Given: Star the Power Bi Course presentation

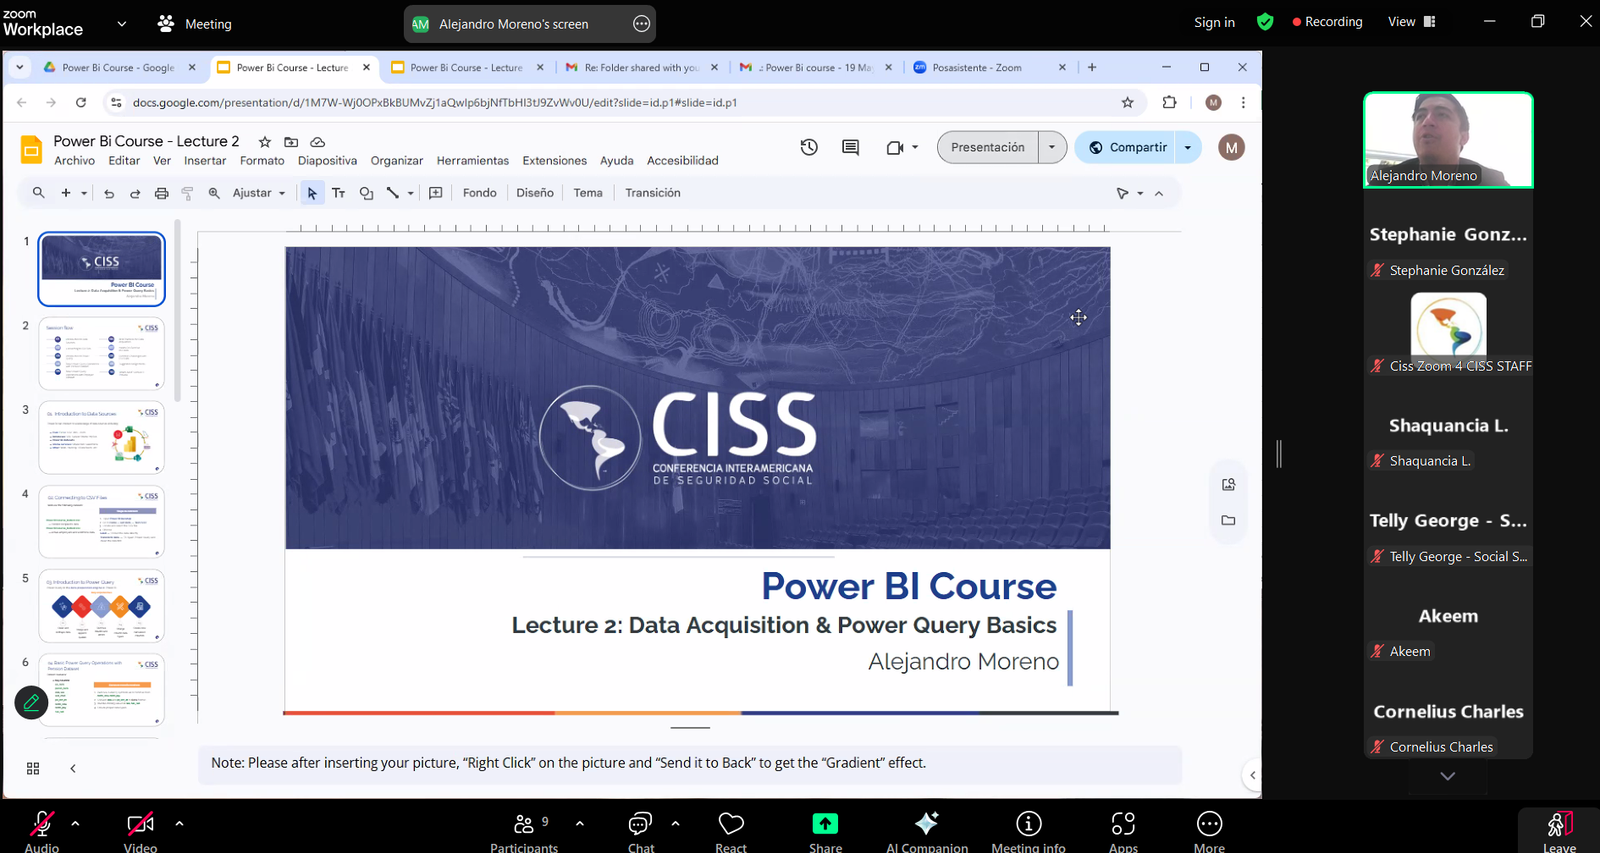Looking at the screenshot, I should (x=265, y=142).
